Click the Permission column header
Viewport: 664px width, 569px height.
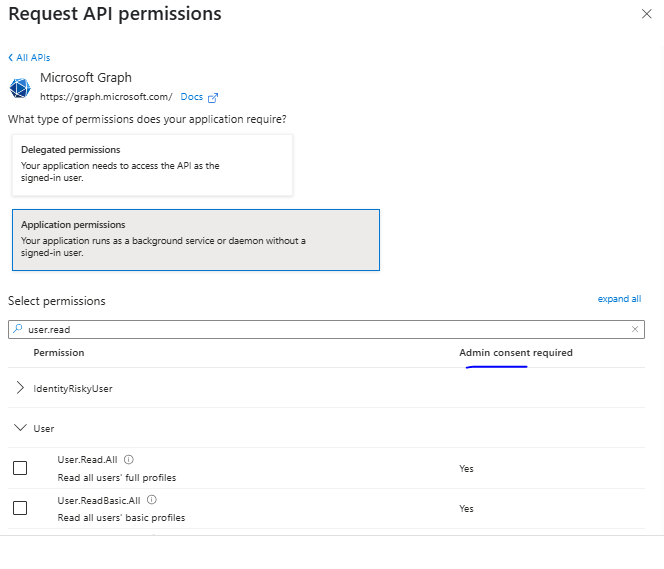[59, 353]
